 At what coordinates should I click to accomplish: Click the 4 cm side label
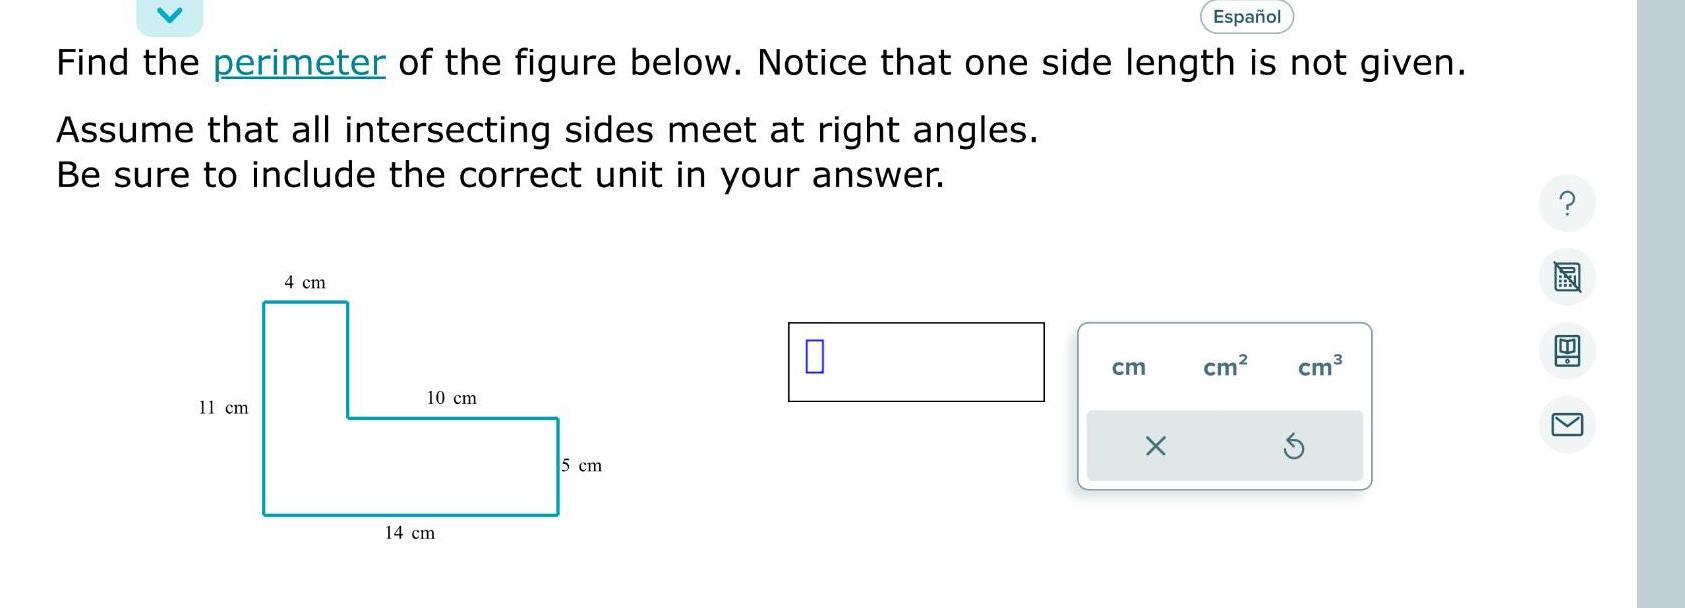305,282
